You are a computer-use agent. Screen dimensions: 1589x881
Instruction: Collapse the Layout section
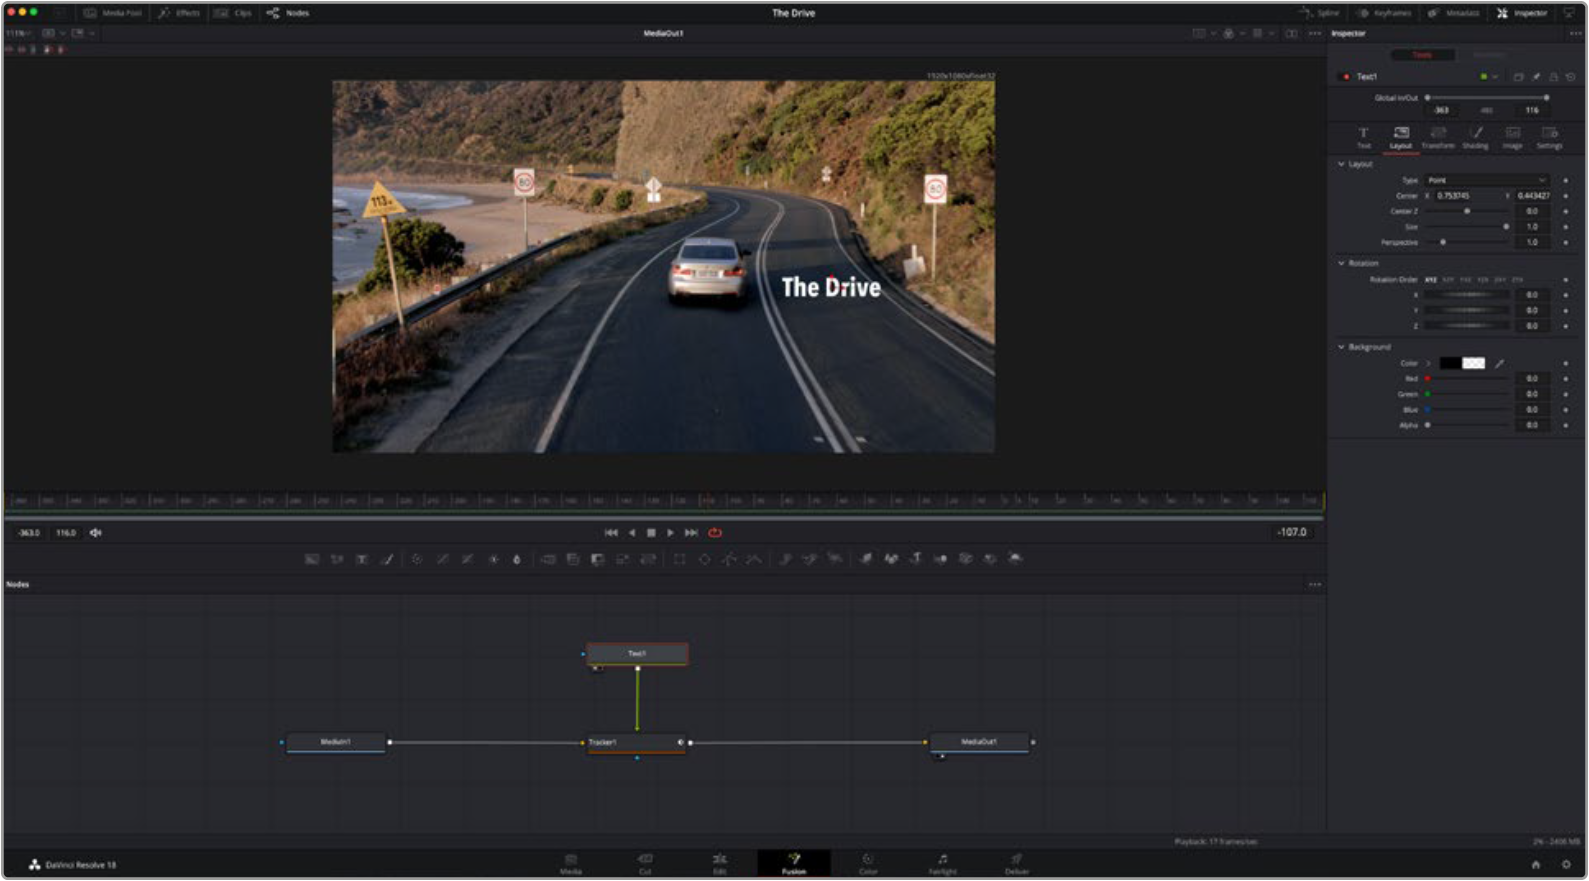coord(1342,164)
